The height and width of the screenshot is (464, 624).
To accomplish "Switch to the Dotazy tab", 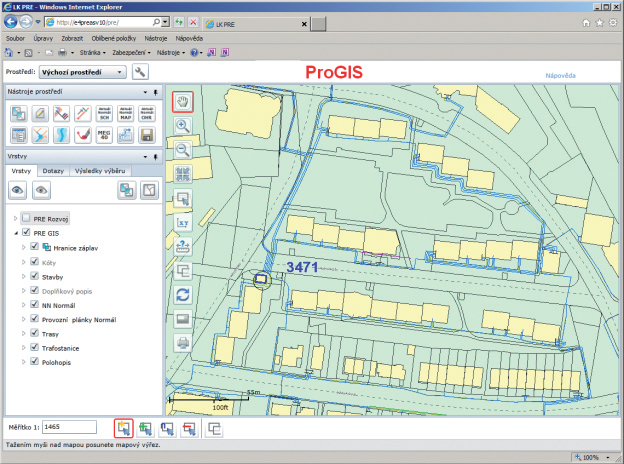I will (53, 171).
